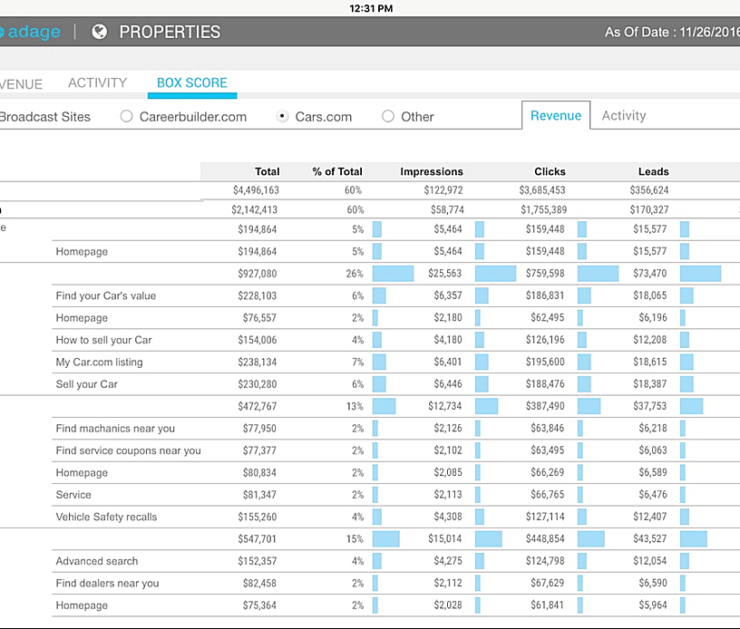740x629 pixels.
Task: Click the $4,496,163 total value
Action: pyautogui.click(x=256, y=190)
